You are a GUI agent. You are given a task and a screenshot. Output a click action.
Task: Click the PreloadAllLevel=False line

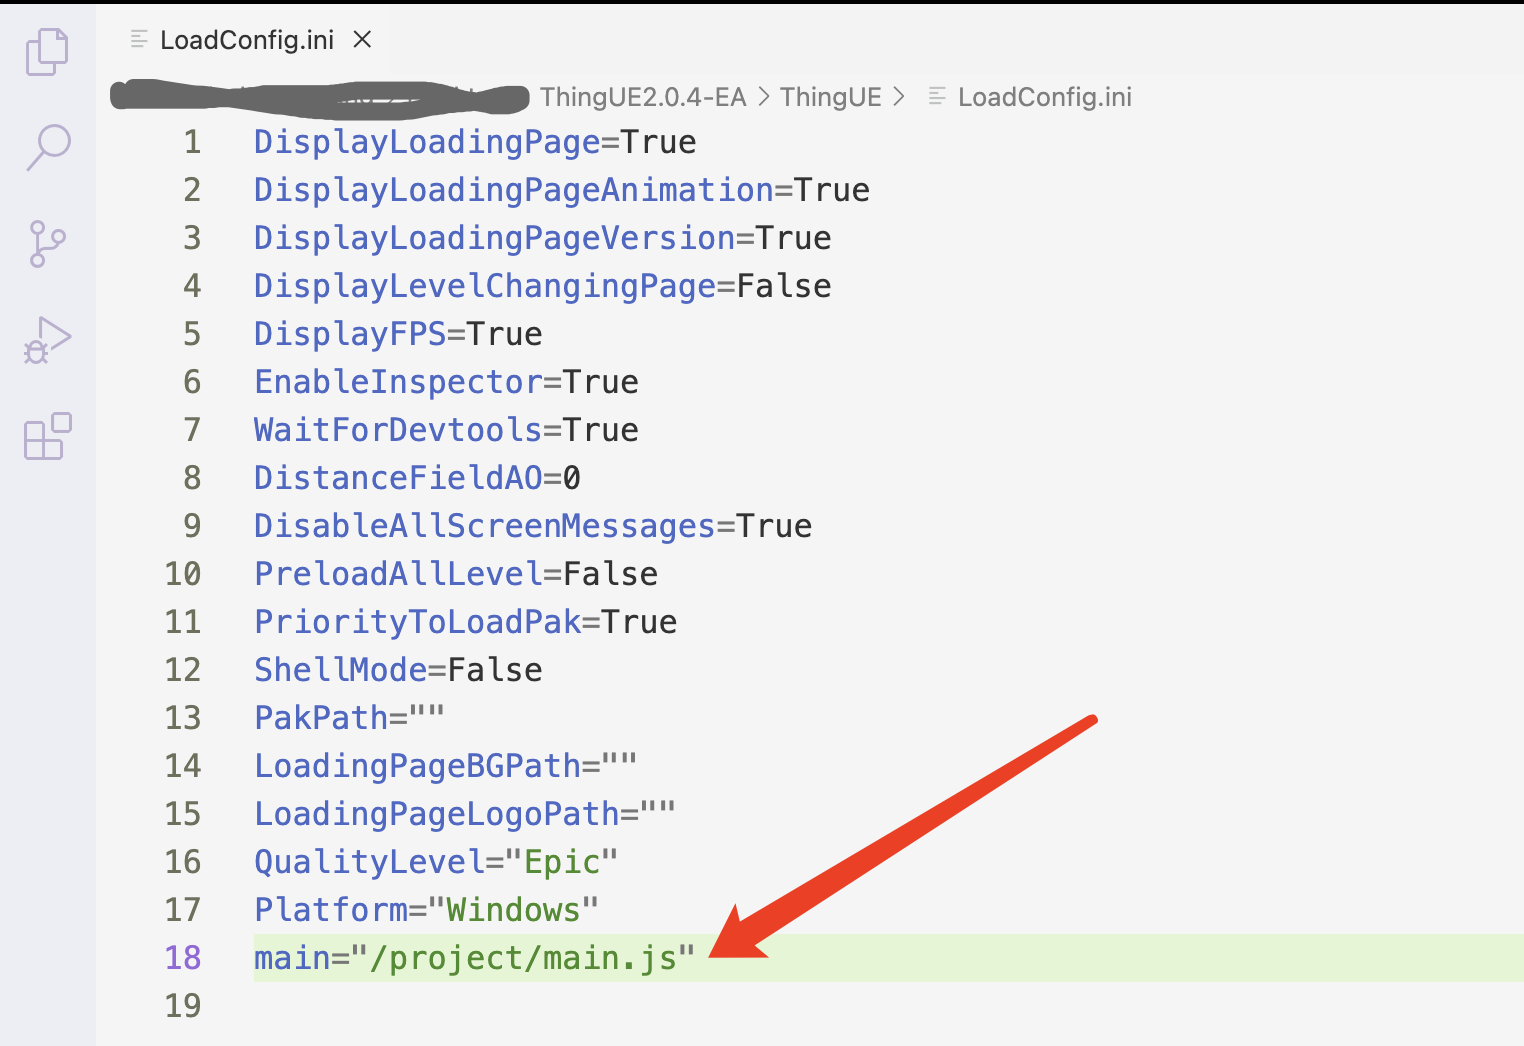pyautogui.click(x=456, y=574)
